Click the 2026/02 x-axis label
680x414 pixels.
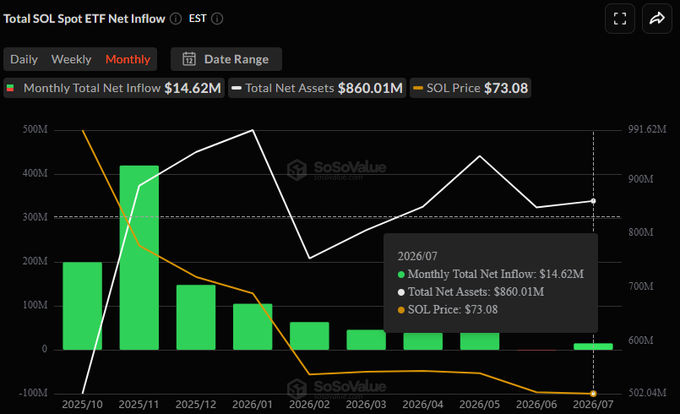tap(310, 404)
